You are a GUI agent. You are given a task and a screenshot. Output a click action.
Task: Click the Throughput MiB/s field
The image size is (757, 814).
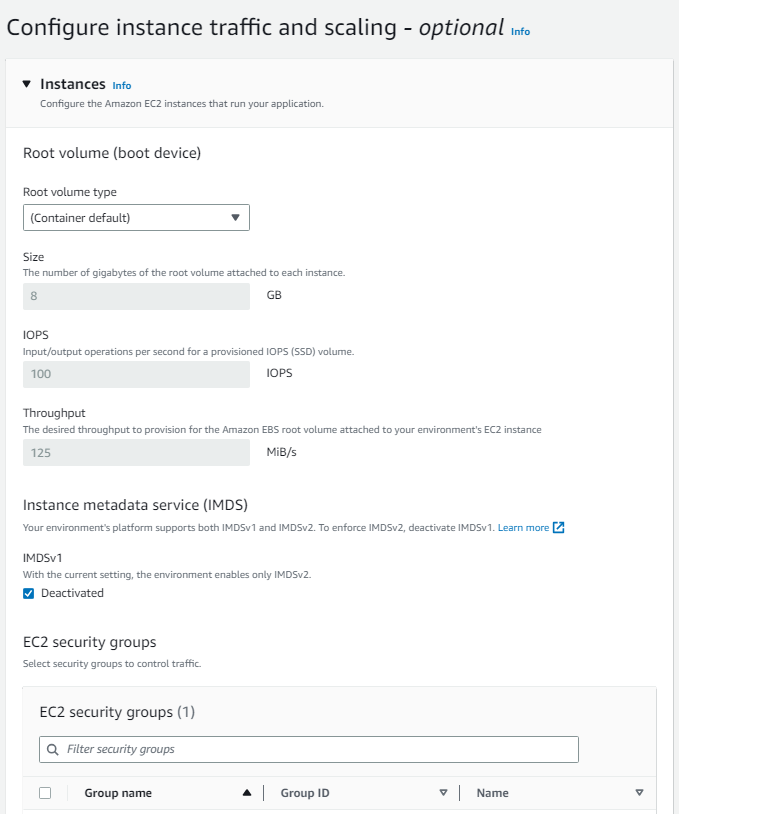point(136,452)
